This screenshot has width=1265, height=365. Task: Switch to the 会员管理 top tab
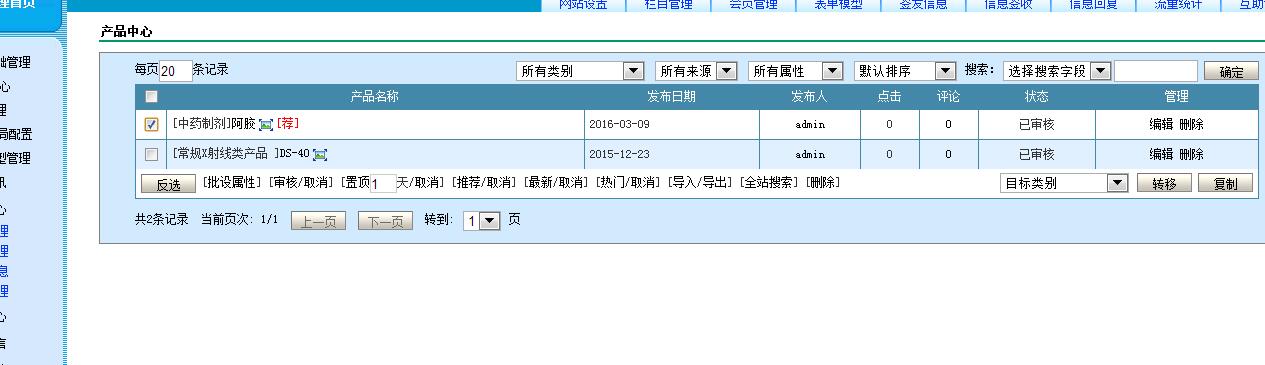tap(753, 4)
